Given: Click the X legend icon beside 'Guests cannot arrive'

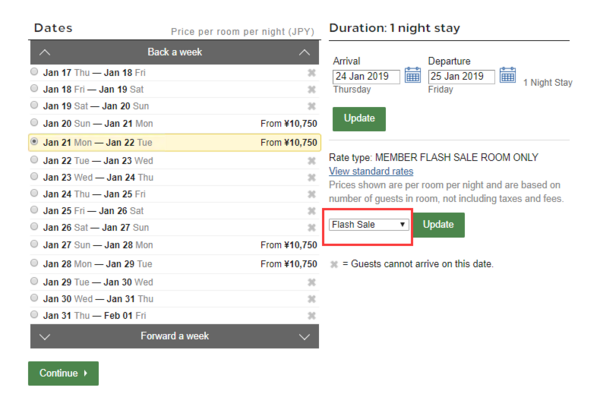Looking at the screenshot, I should [x=334, y=264].
